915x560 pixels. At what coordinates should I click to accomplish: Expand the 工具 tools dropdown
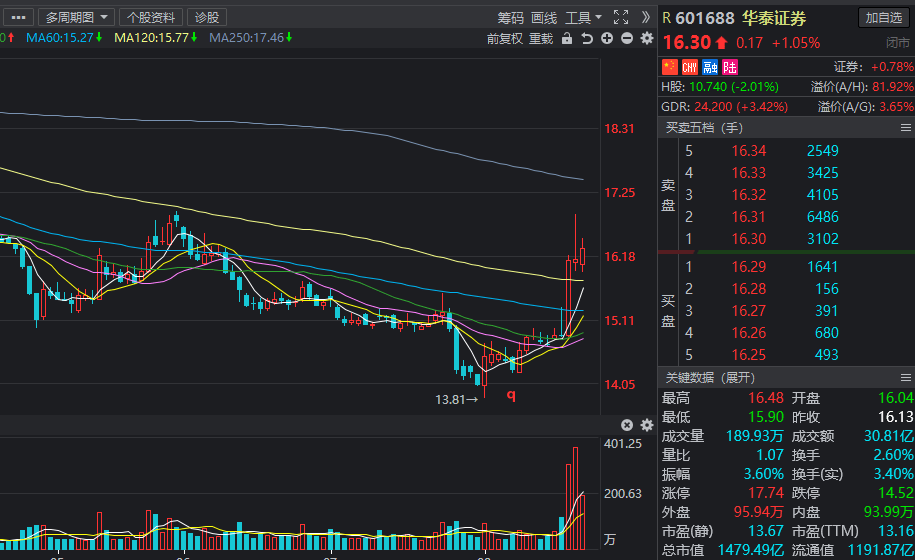[x=583, y=18]
